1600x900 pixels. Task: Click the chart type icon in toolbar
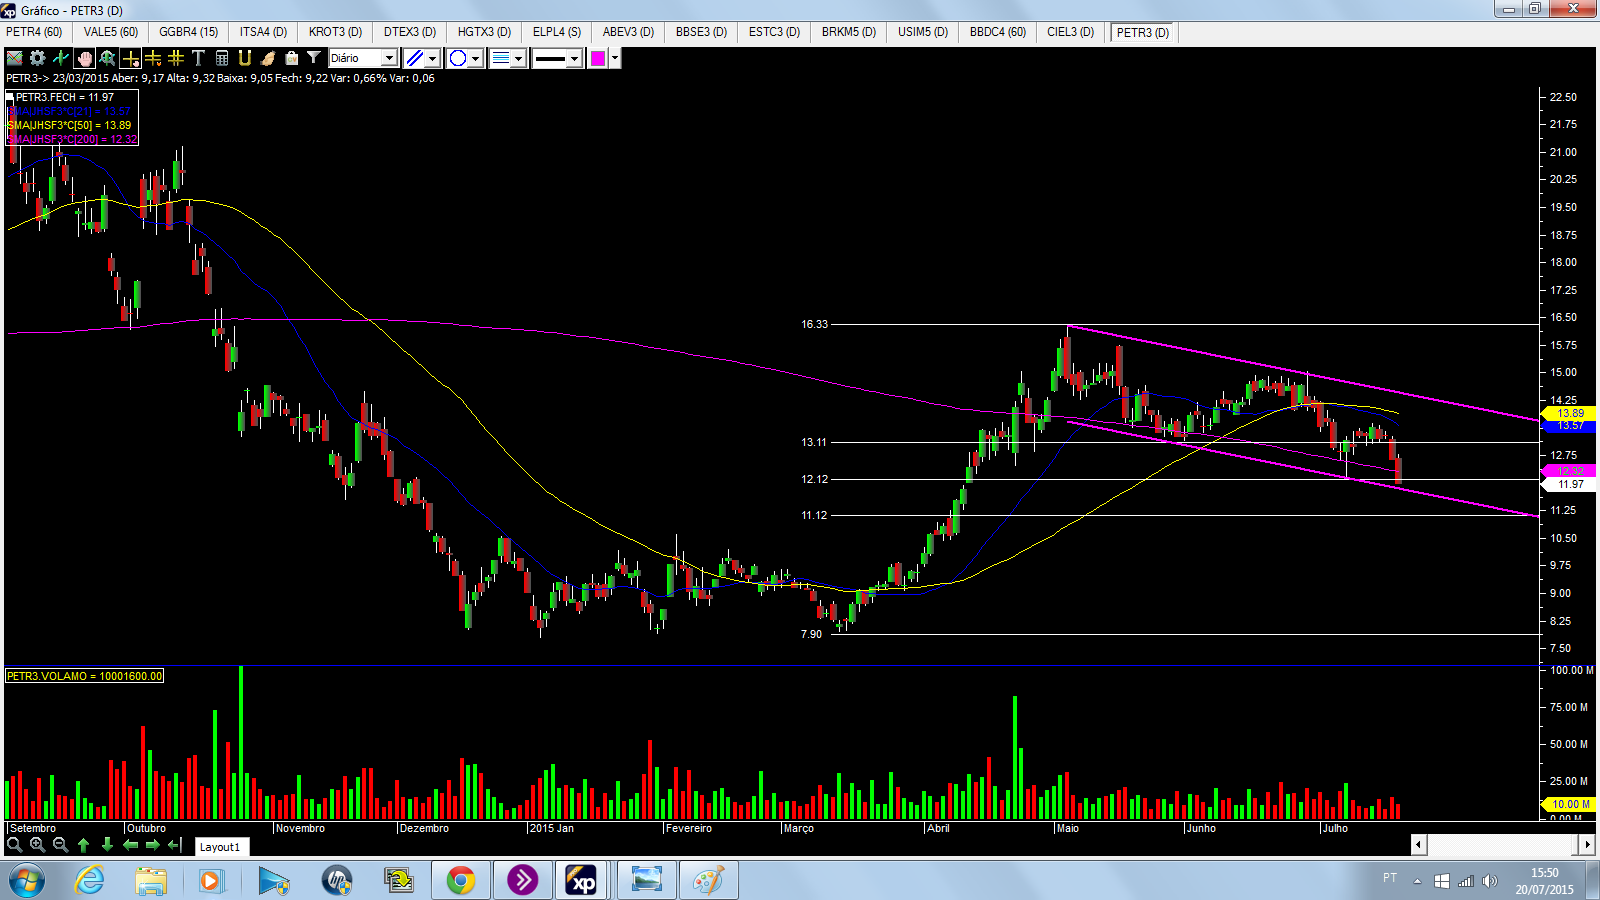tap(15, 58)
